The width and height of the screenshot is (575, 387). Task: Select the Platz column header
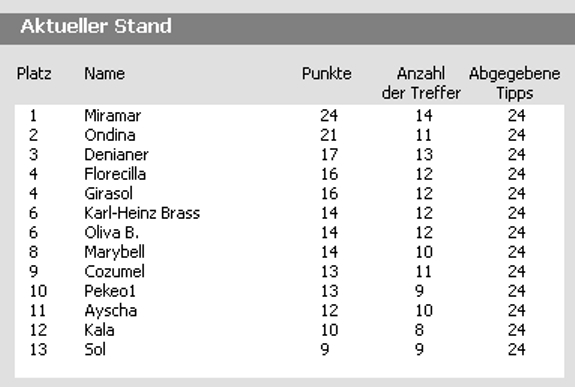34,74
